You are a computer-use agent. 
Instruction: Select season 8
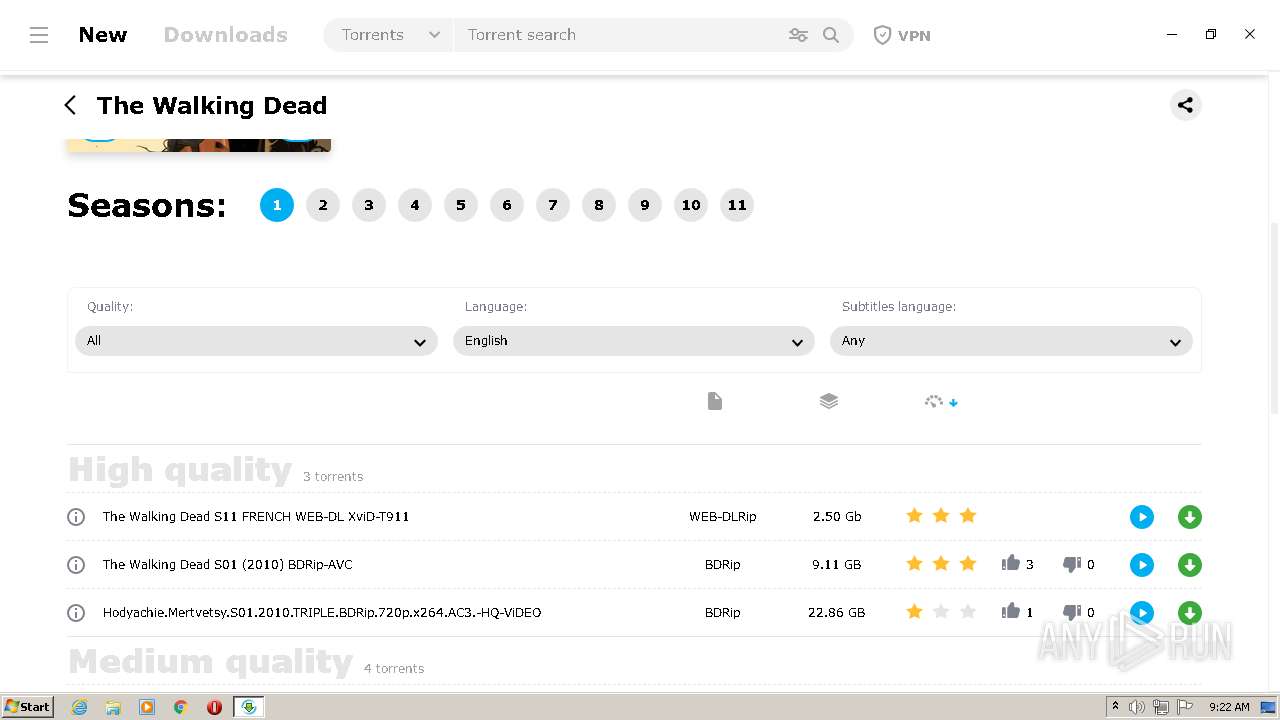(x=599, y=205)
